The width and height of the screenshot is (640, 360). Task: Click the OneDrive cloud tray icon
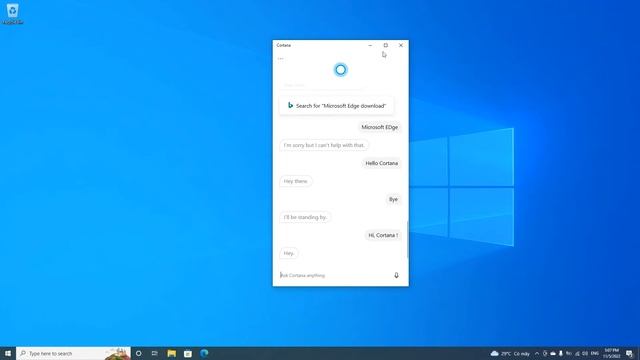coord(553,353)
